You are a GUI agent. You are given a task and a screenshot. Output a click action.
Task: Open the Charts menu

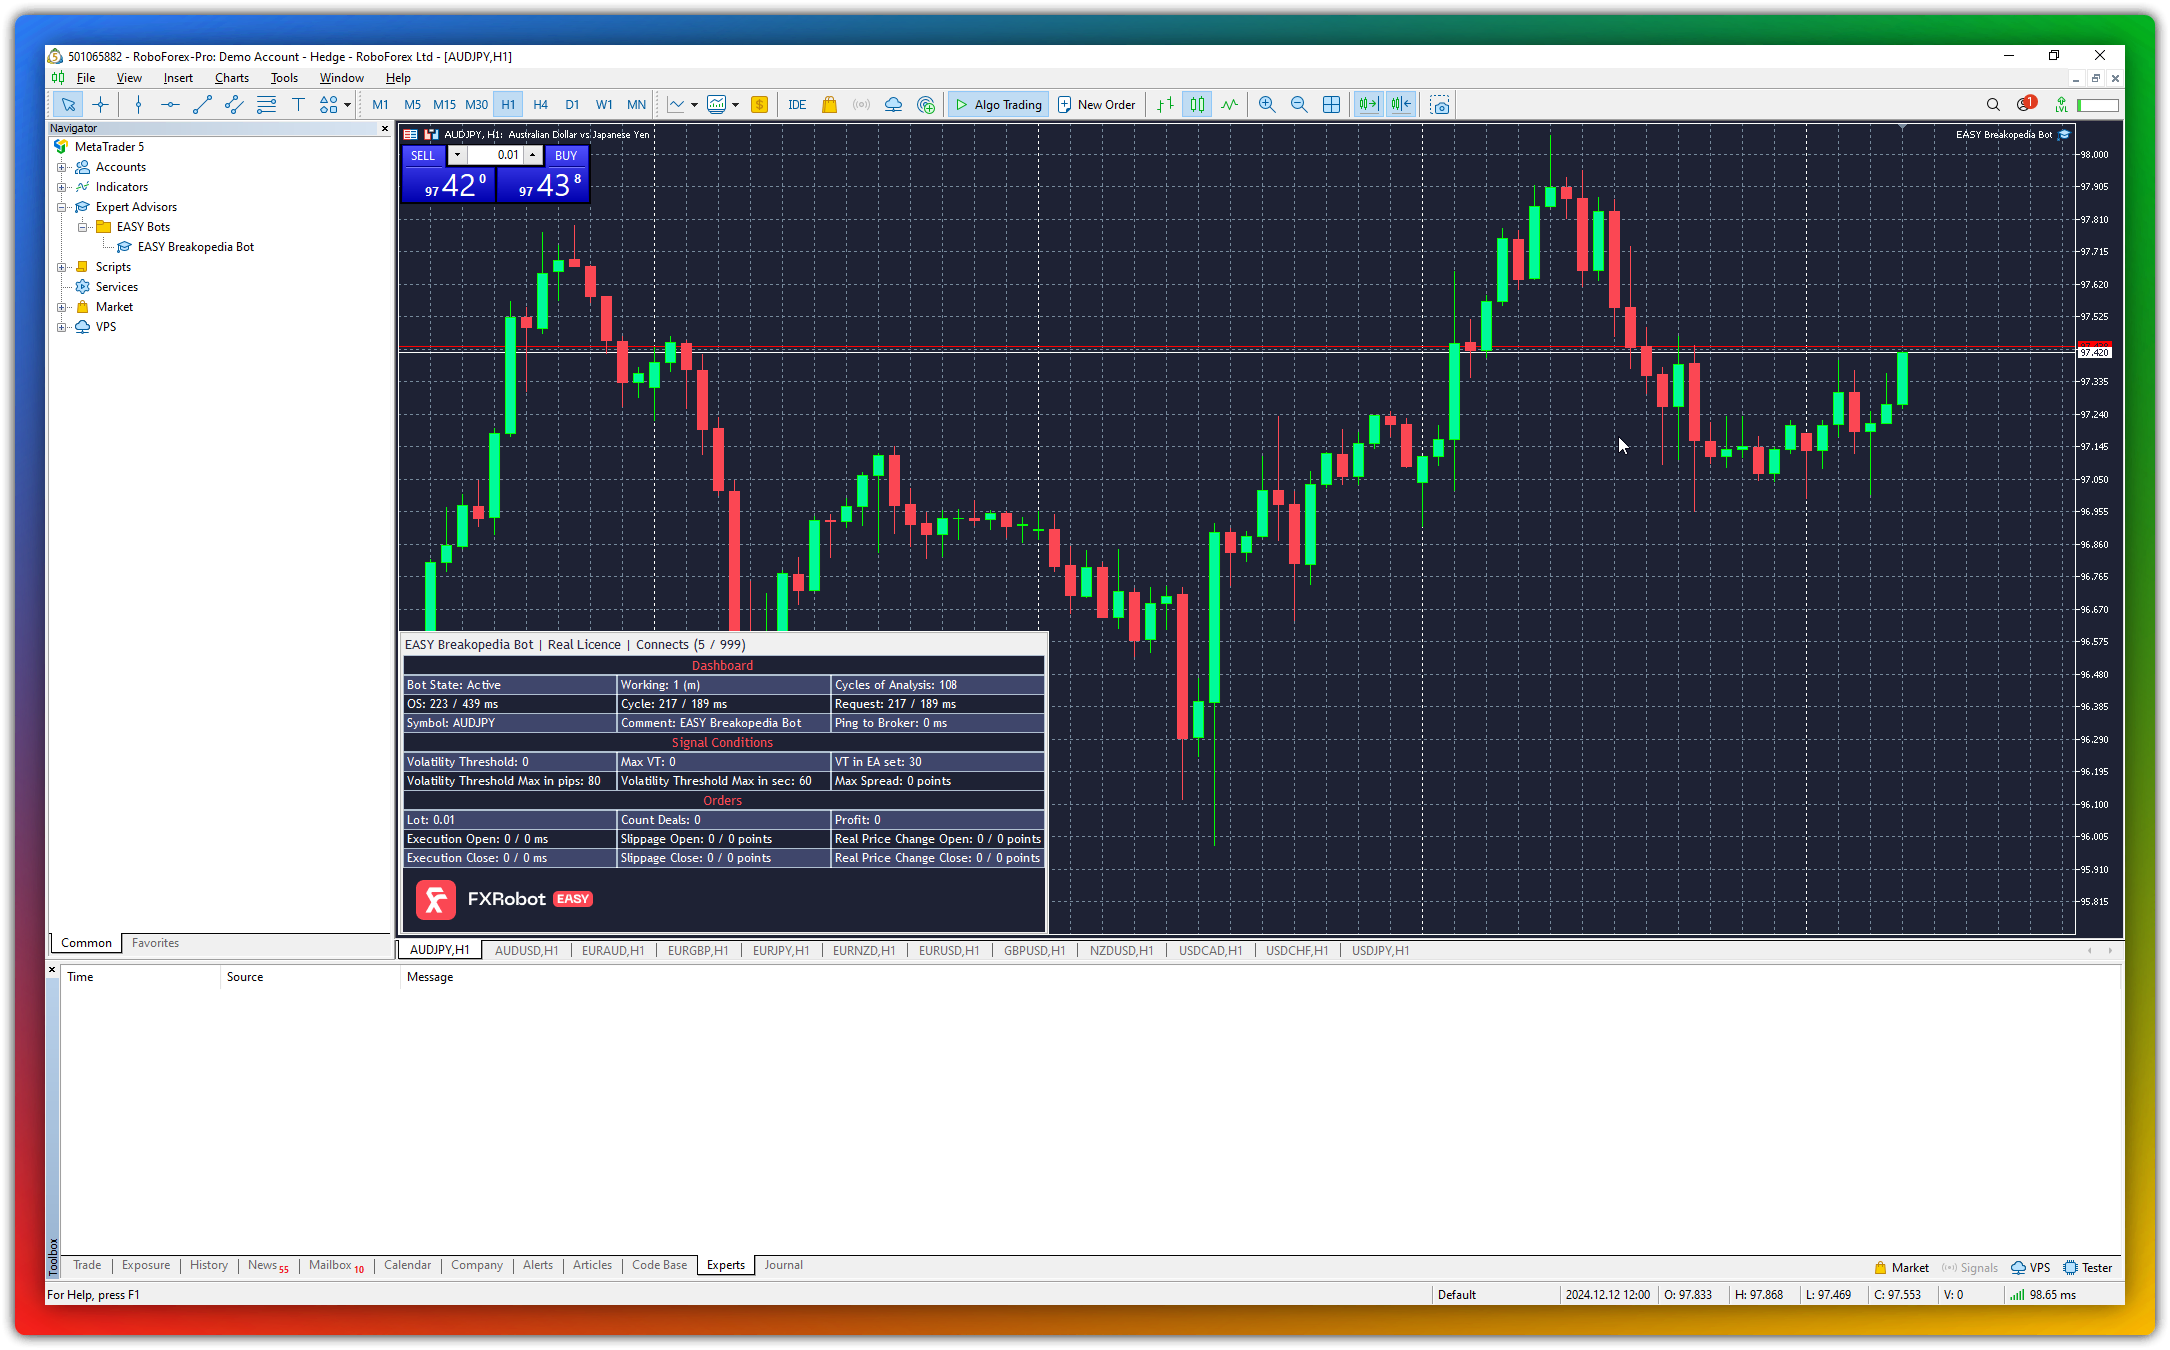pos(232,78)
